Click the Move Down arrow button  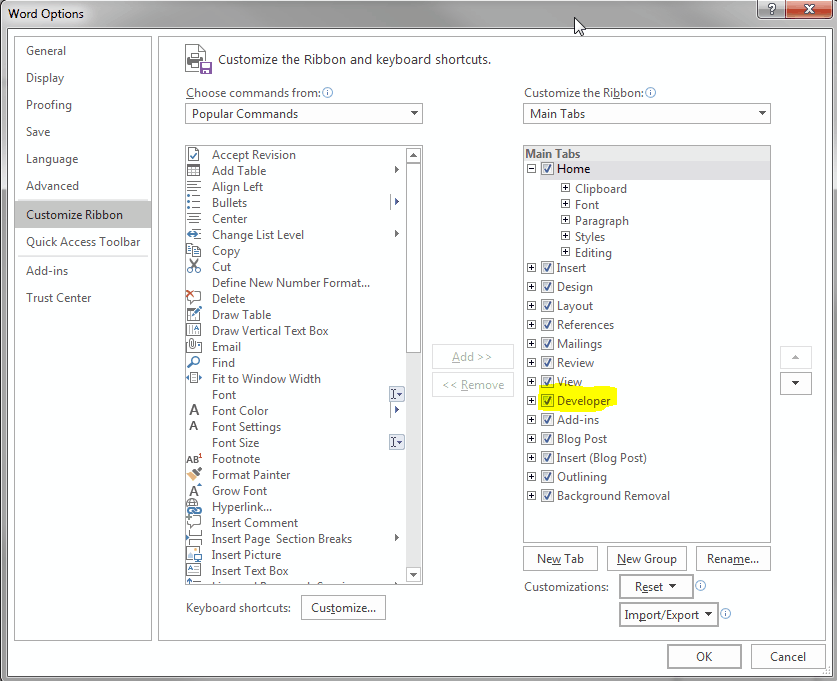tap(795, 383)
